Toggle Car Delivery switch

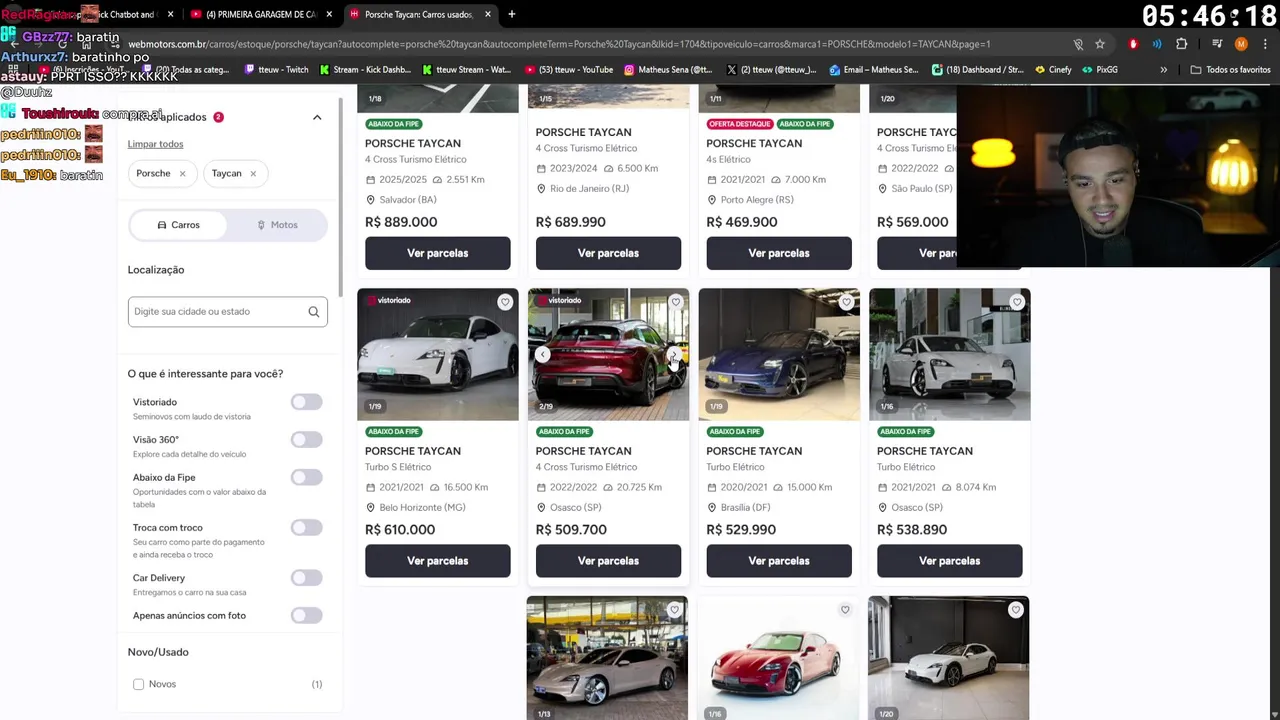307,578
